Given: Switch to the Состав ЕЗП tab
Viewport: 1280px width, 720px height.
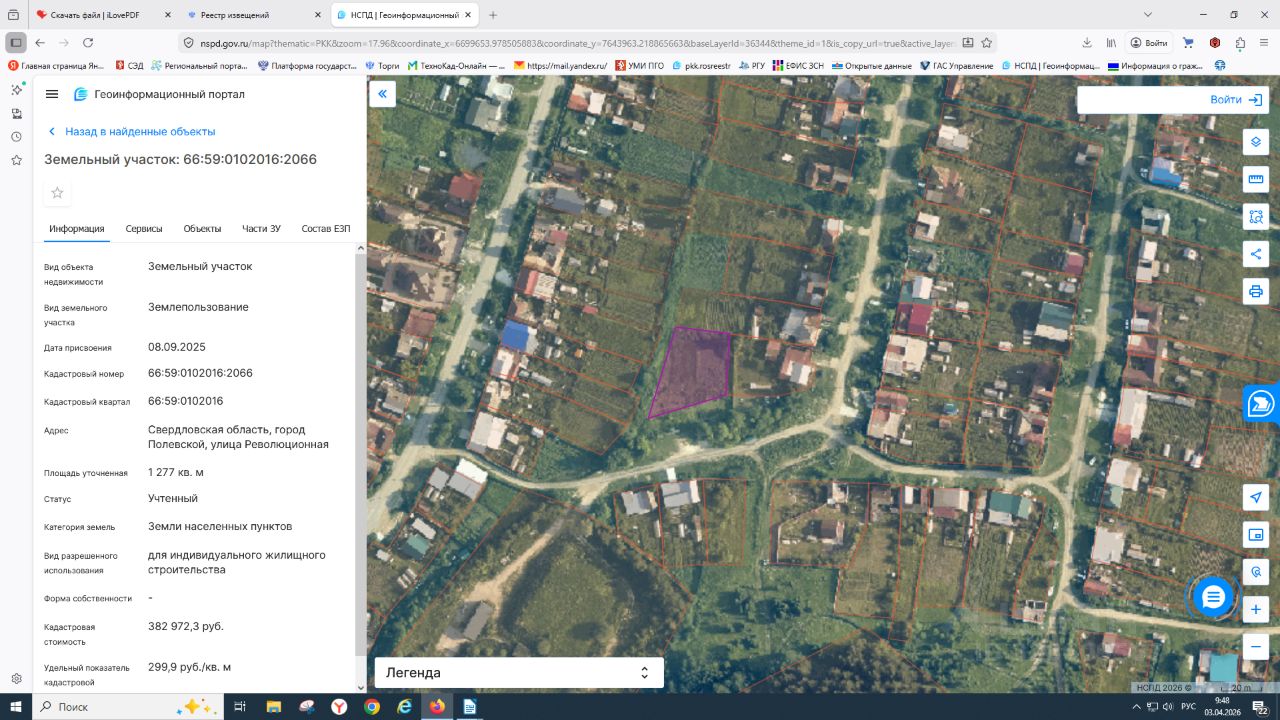Looking at the screenshot, I should [x=326, y=229].
